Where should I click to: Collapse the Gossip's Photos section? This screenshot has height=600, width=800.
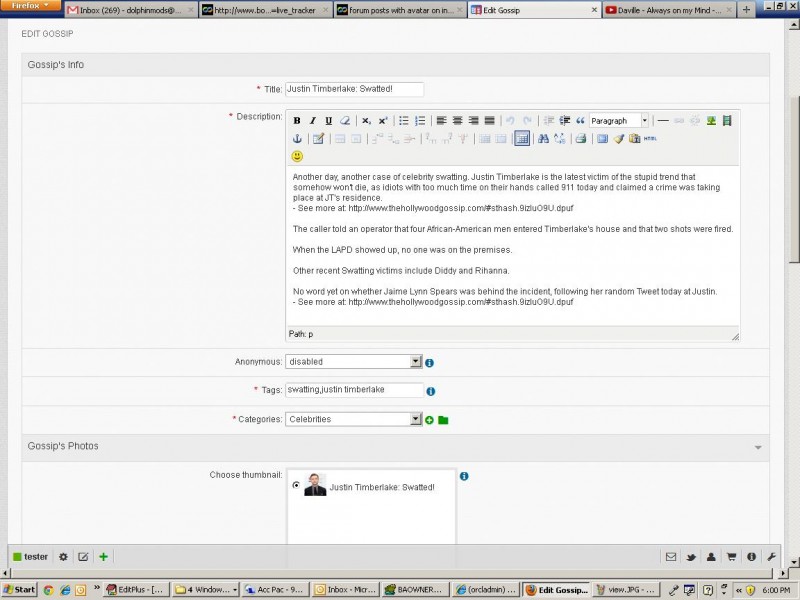[758, 447]
